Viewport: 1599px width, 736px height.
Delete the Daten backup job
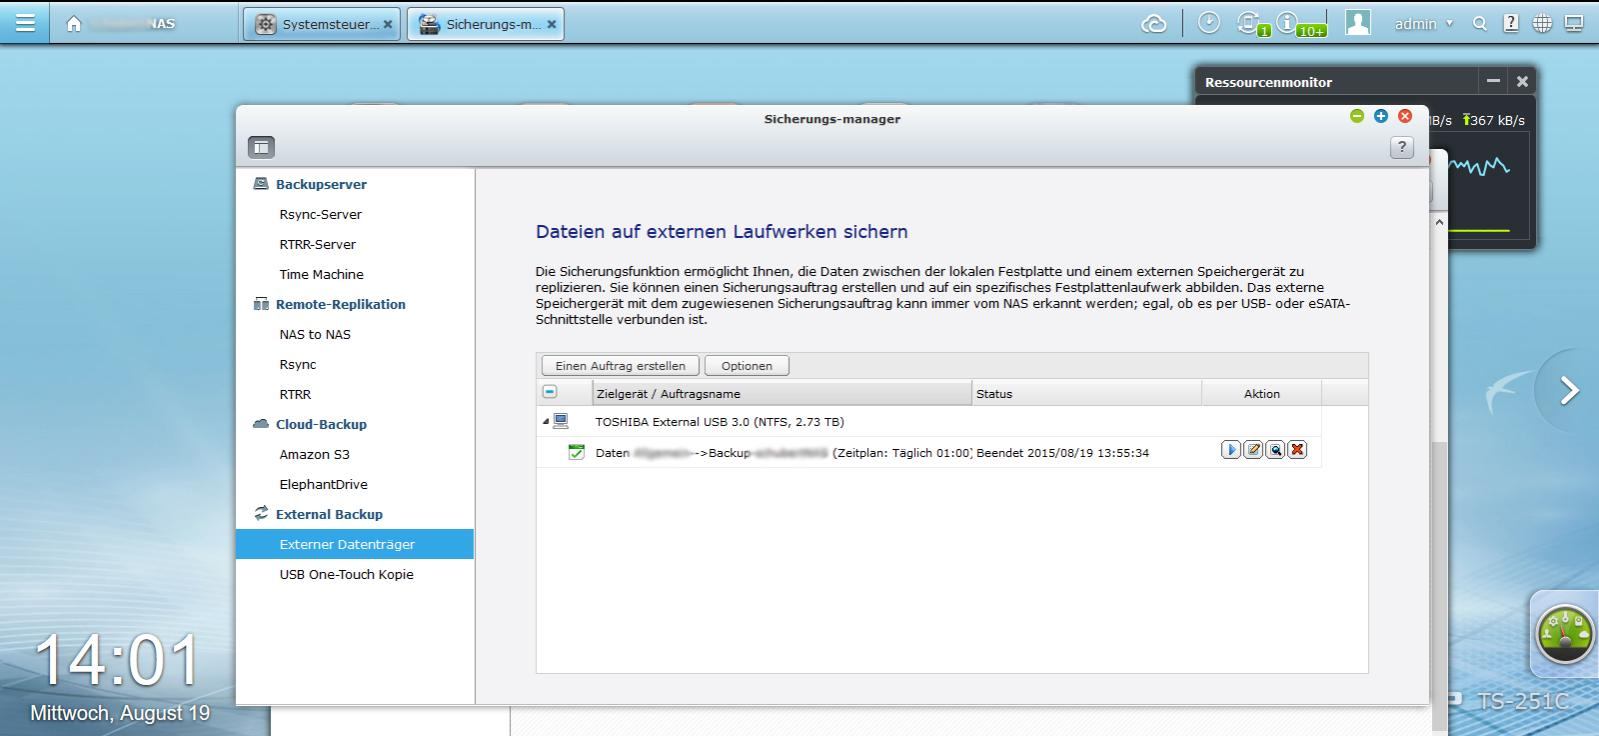tap(1297, 450)
